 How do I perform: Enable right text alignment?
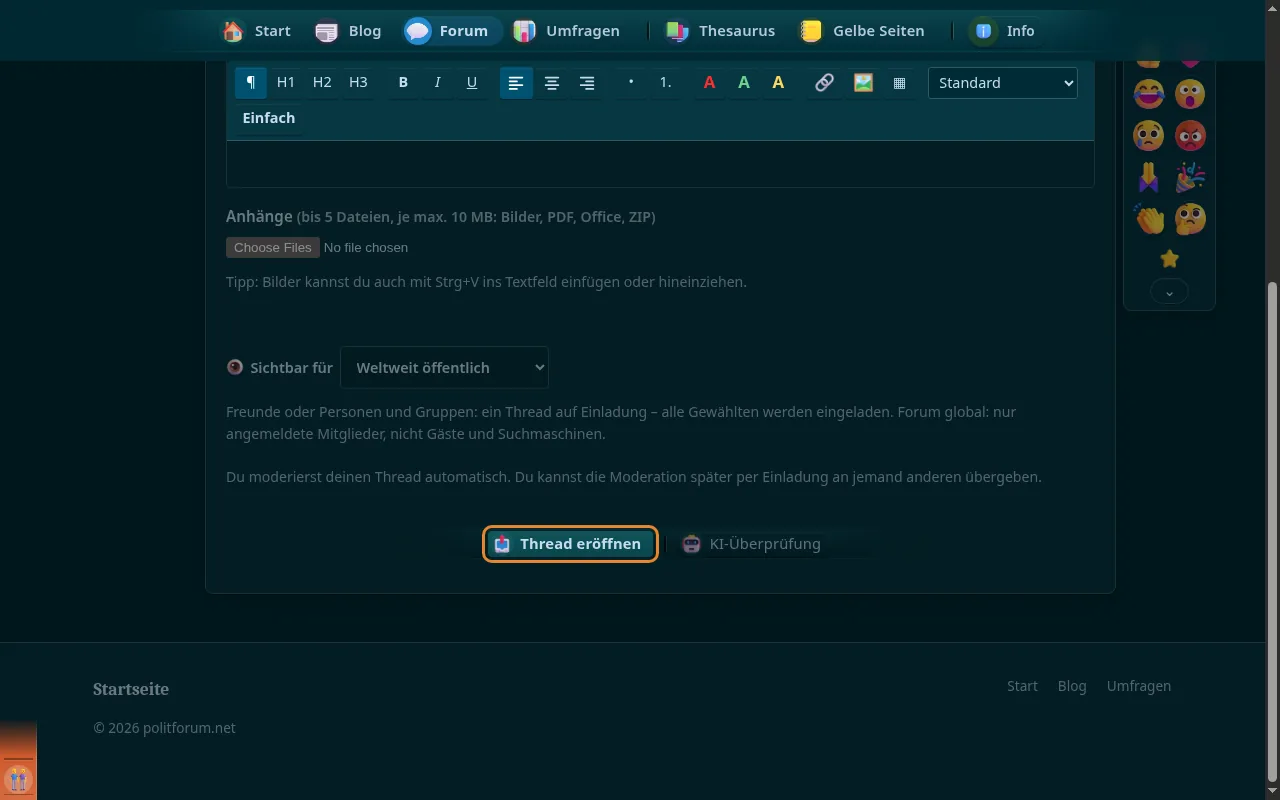pyautogui.click(x=587, y=83)
